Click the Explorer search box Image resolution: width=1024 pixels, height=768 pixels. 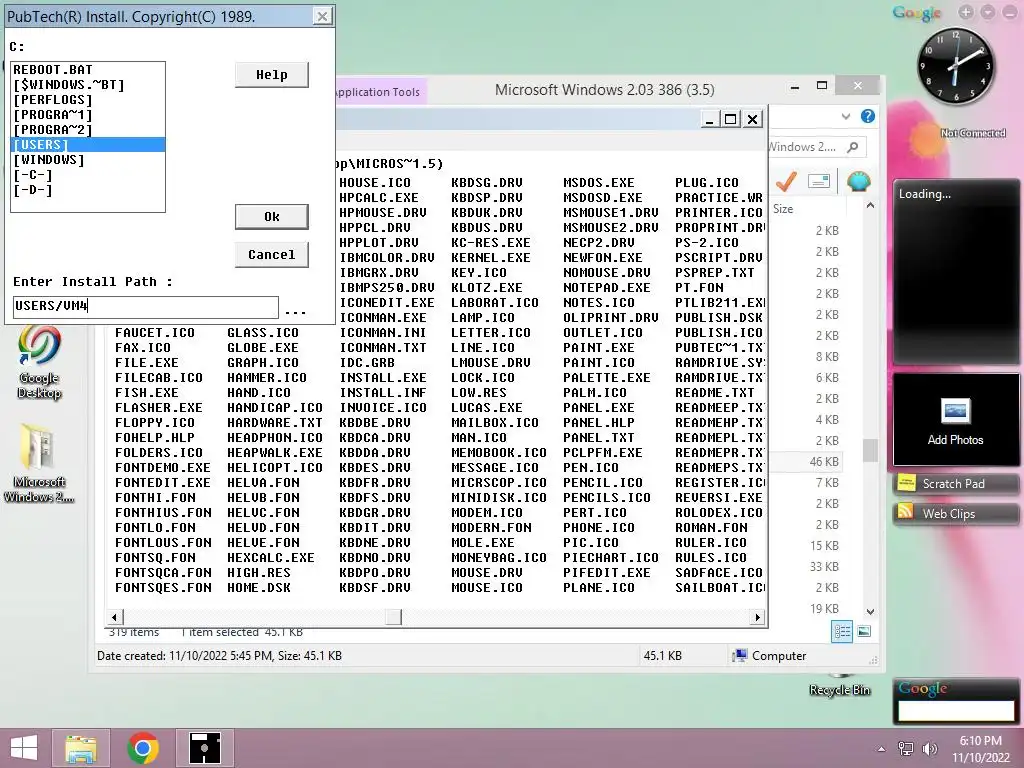pos(816,147)
